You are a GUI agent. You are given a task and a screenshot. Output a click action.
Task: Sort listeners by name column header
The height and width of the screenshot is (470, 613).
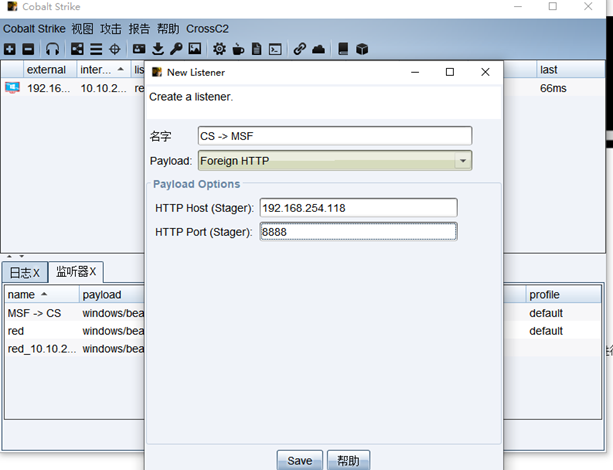pyautogui.click(x=42, y=294)
